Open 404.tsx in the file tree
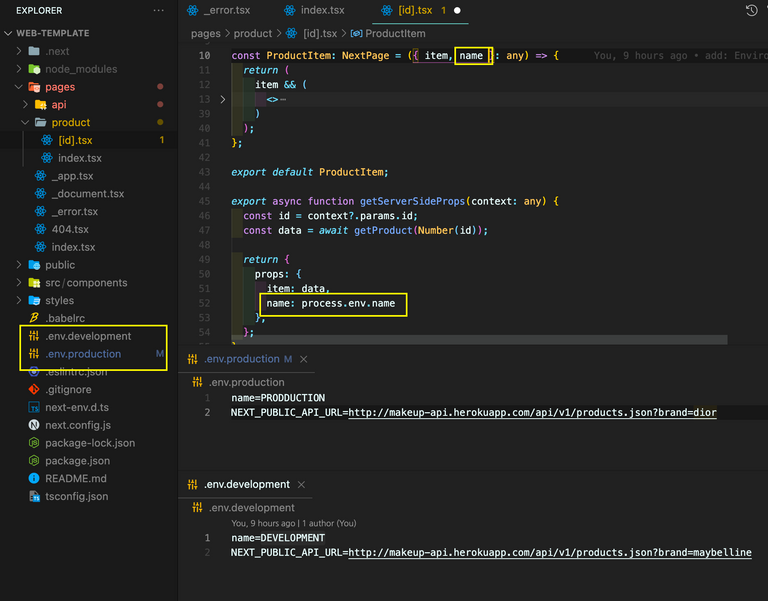 tap(70, 229)
